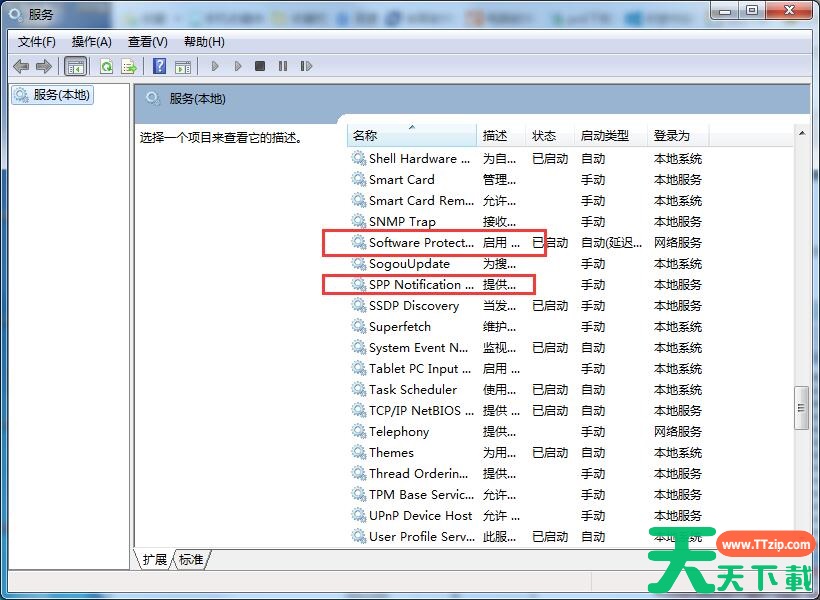The width and height of the screenshot is (820, 600).
Task: Sort by the 启动类型 column header
Action: (611, 135)
